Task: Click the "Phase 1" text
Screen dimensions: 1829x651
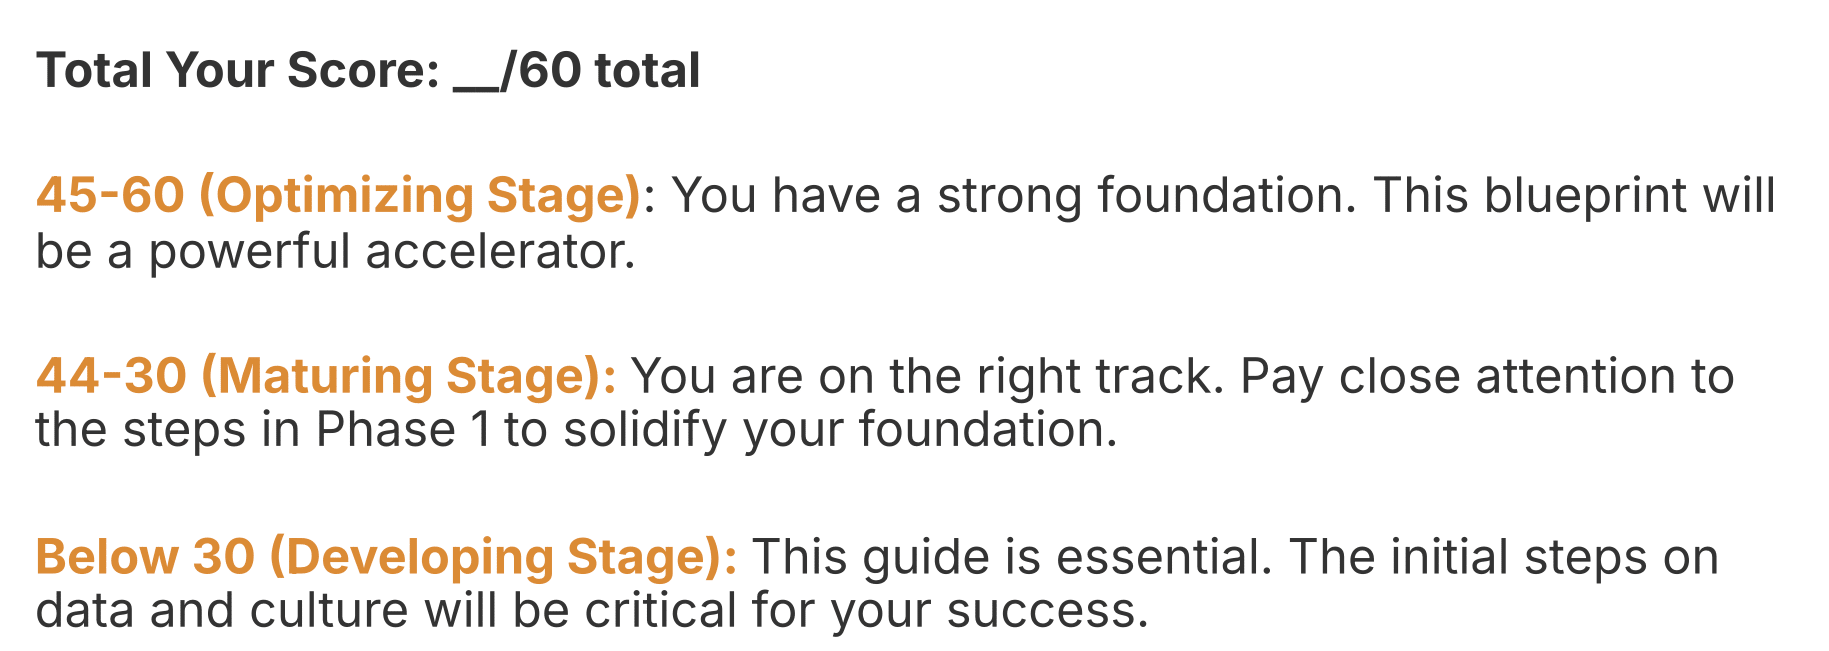Action: click(x=403, y=430)
